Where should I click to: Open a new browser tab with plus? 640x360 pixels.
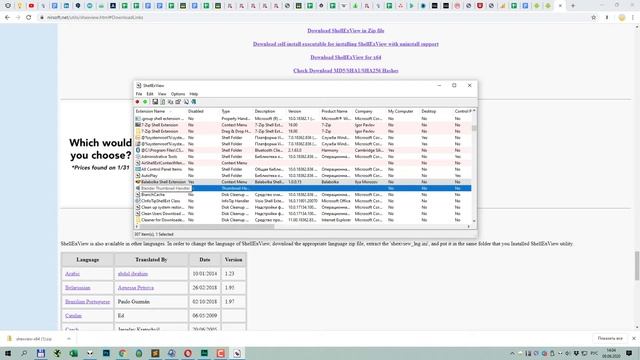coord(573,6)
